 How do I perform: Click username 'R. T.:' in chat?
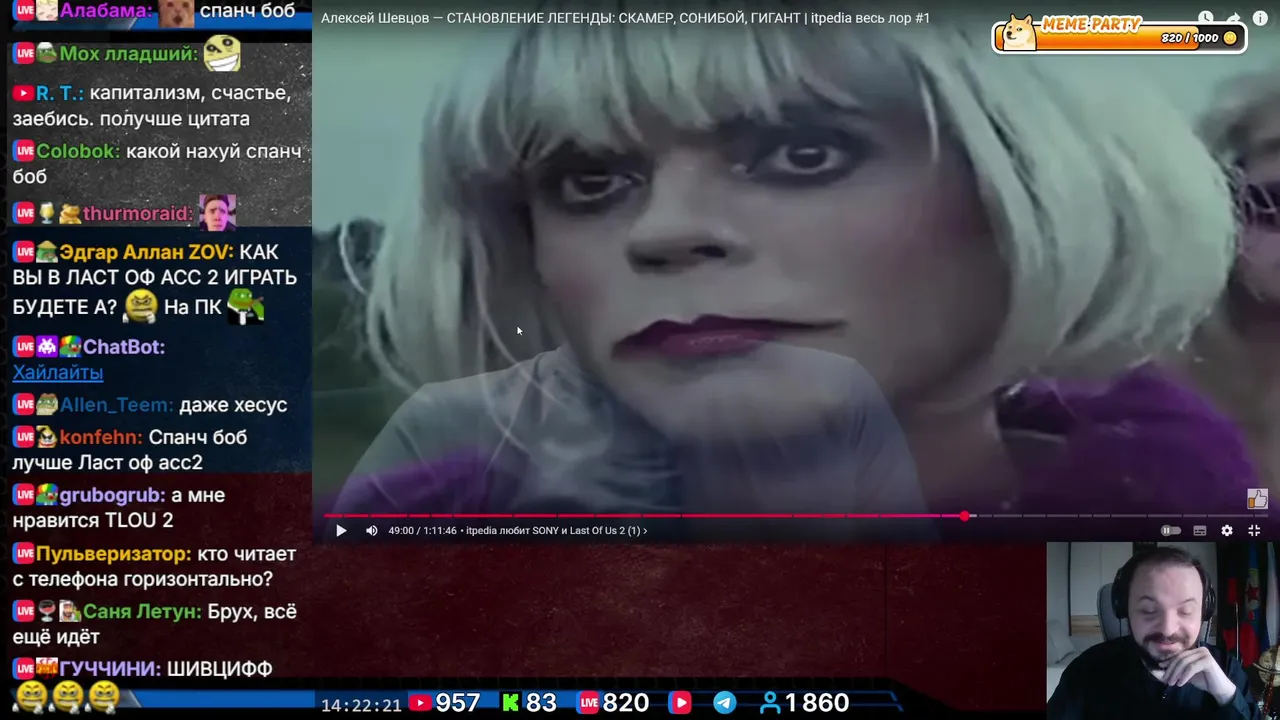60,93
